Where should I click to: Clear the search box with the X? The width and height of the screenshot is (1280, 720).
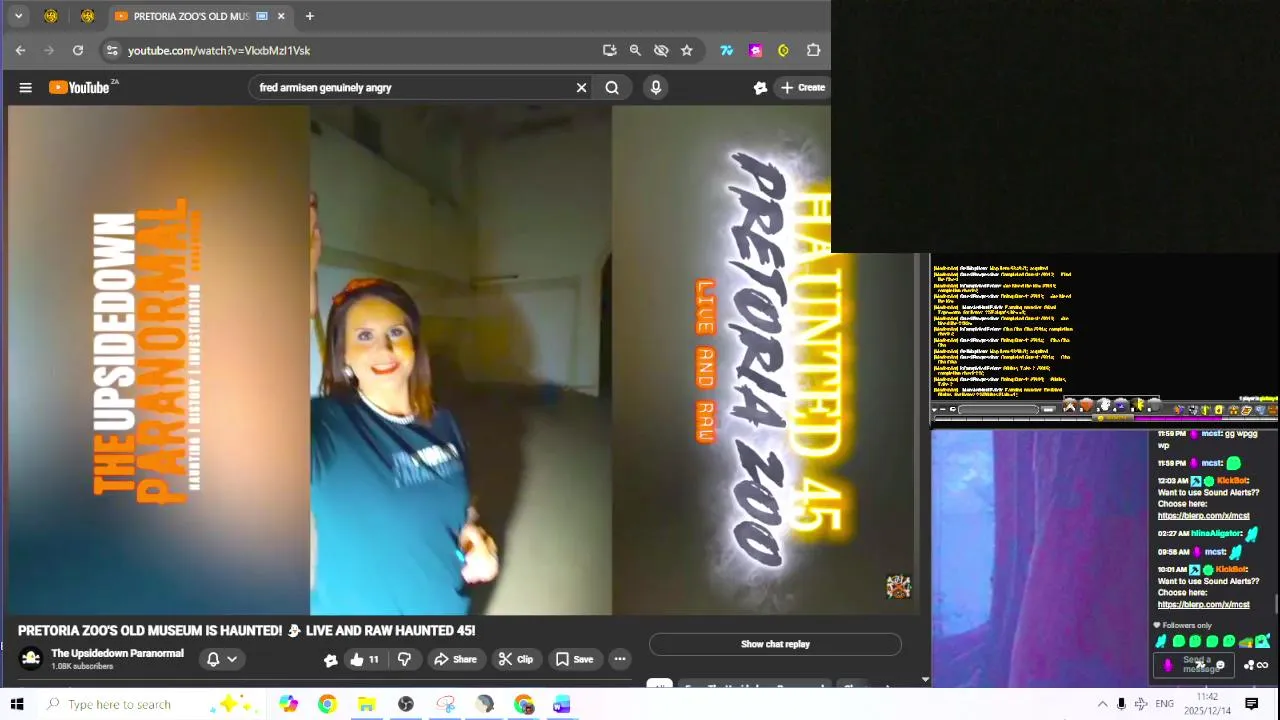581,88
